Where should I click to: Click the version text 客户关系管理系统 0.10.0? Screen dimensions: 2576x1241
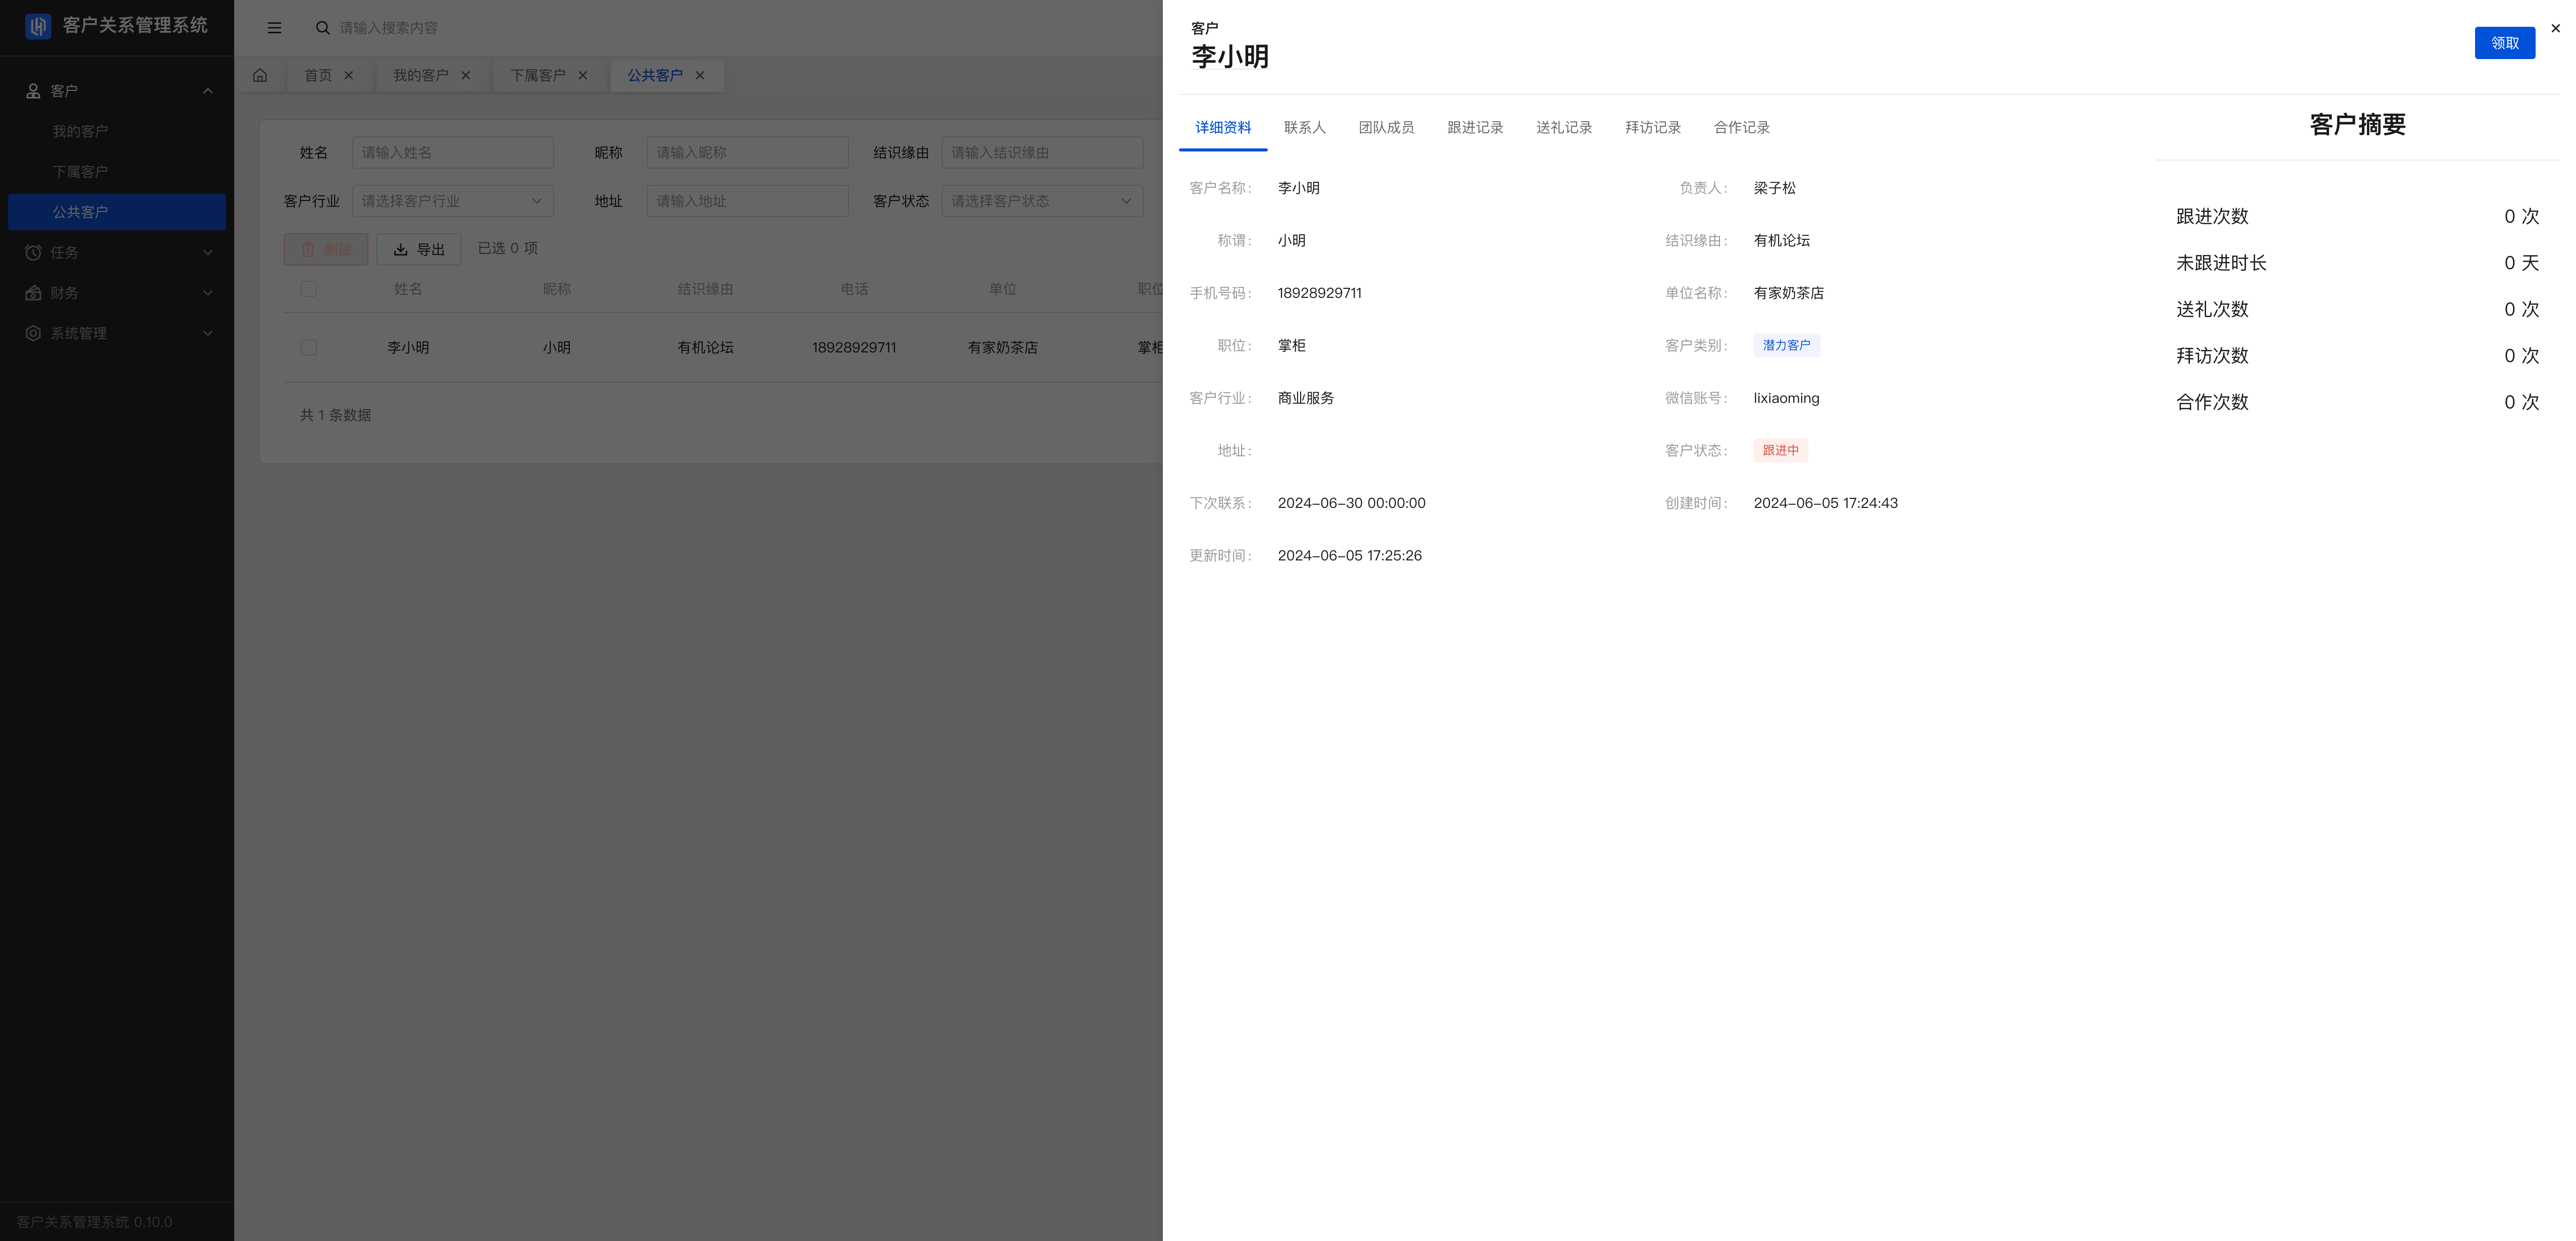[94, 1222]
